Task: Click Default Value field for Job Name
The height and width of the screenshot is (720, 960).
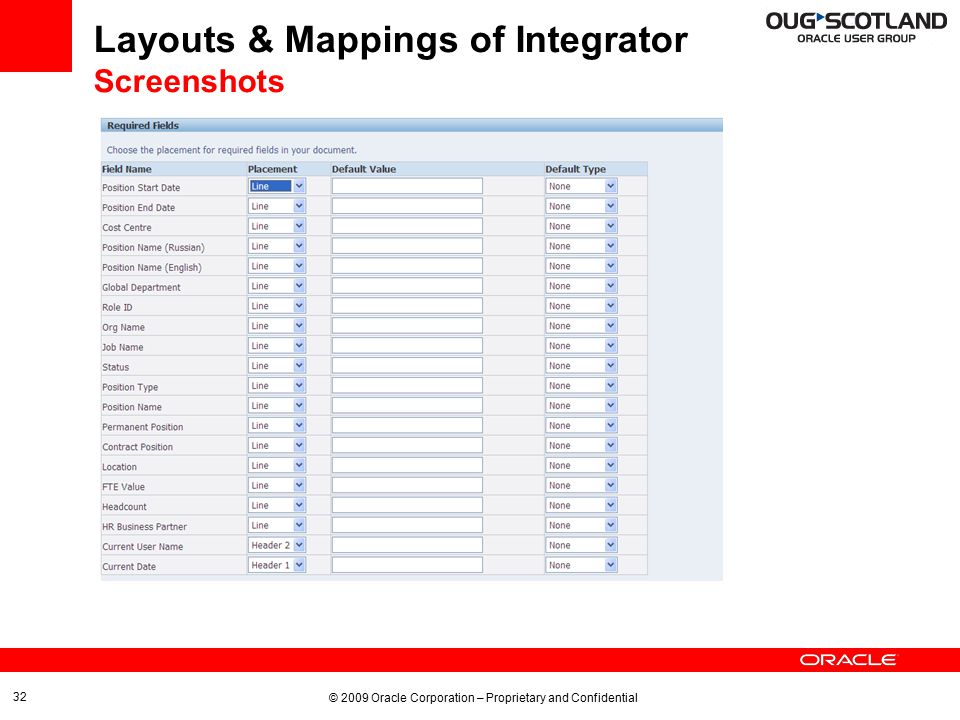Action: point(407,346)
